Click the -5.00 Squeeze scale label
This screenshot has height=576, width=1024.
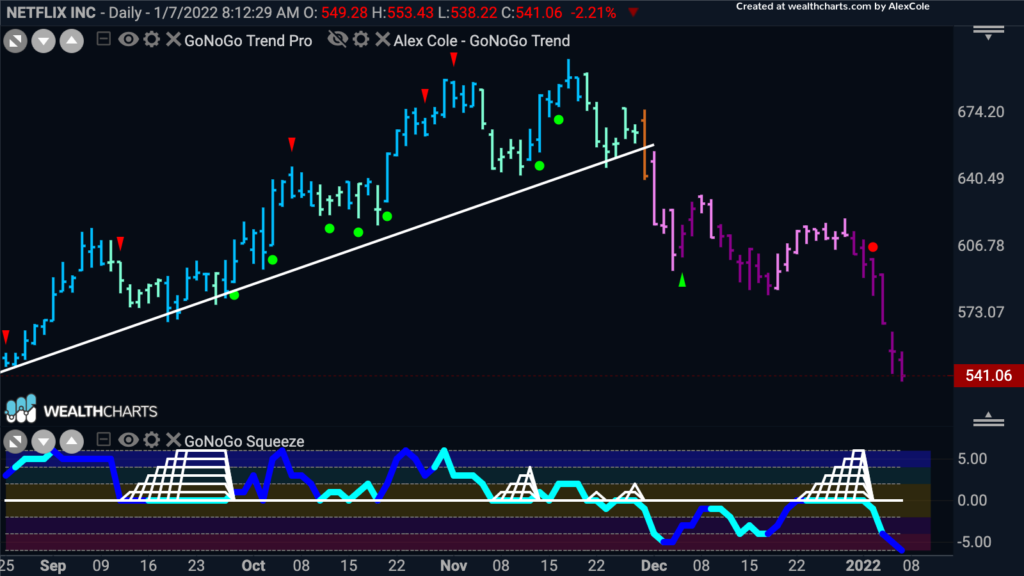coord(972,542)
